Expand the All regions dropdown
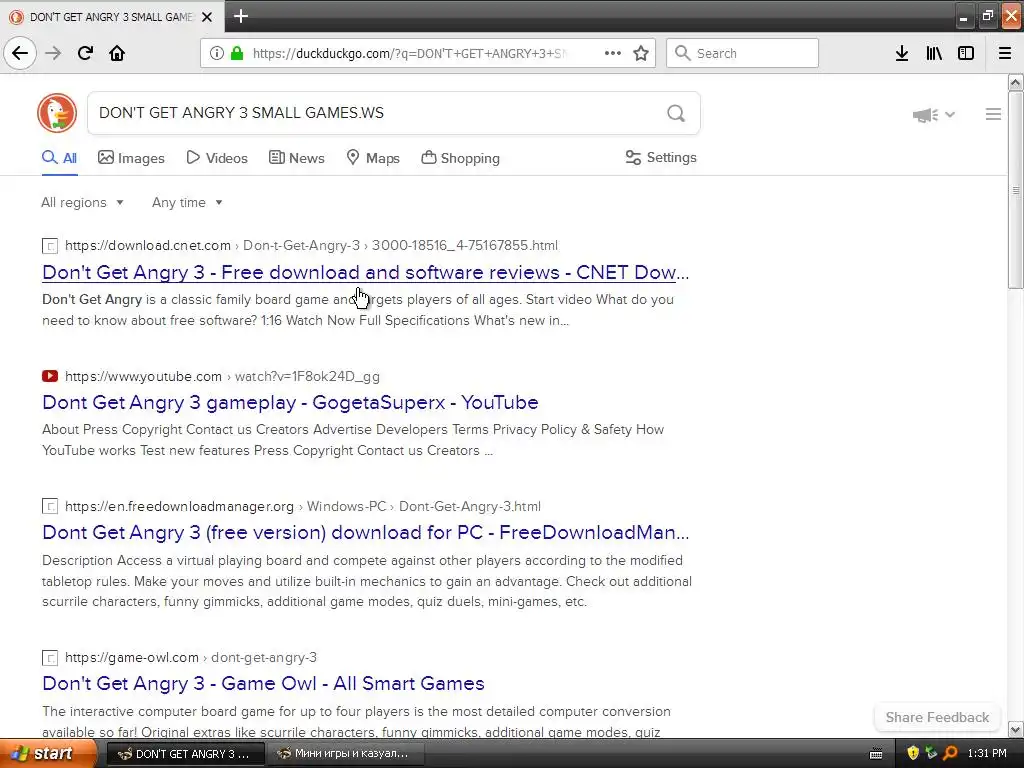 tap(82, 202)
